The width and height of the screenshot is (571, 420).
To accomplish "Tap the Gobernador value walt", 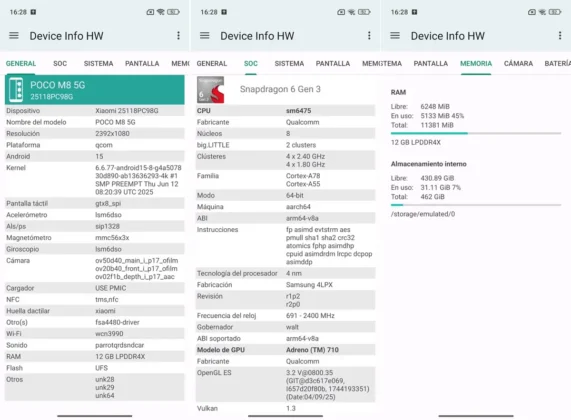I will [292, 327].
